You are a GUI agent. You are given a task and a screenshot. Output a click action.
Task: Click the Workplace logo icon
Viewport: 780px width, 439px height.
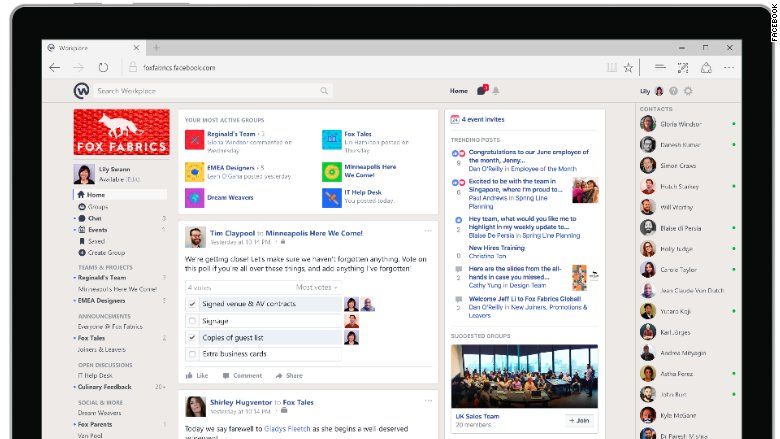[81, 91]
